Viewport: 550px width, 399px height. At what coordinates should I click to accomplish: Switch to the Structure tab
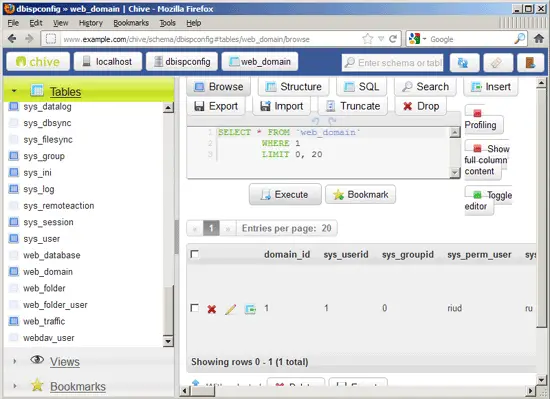pyautogui.click(x=294, y=87)
